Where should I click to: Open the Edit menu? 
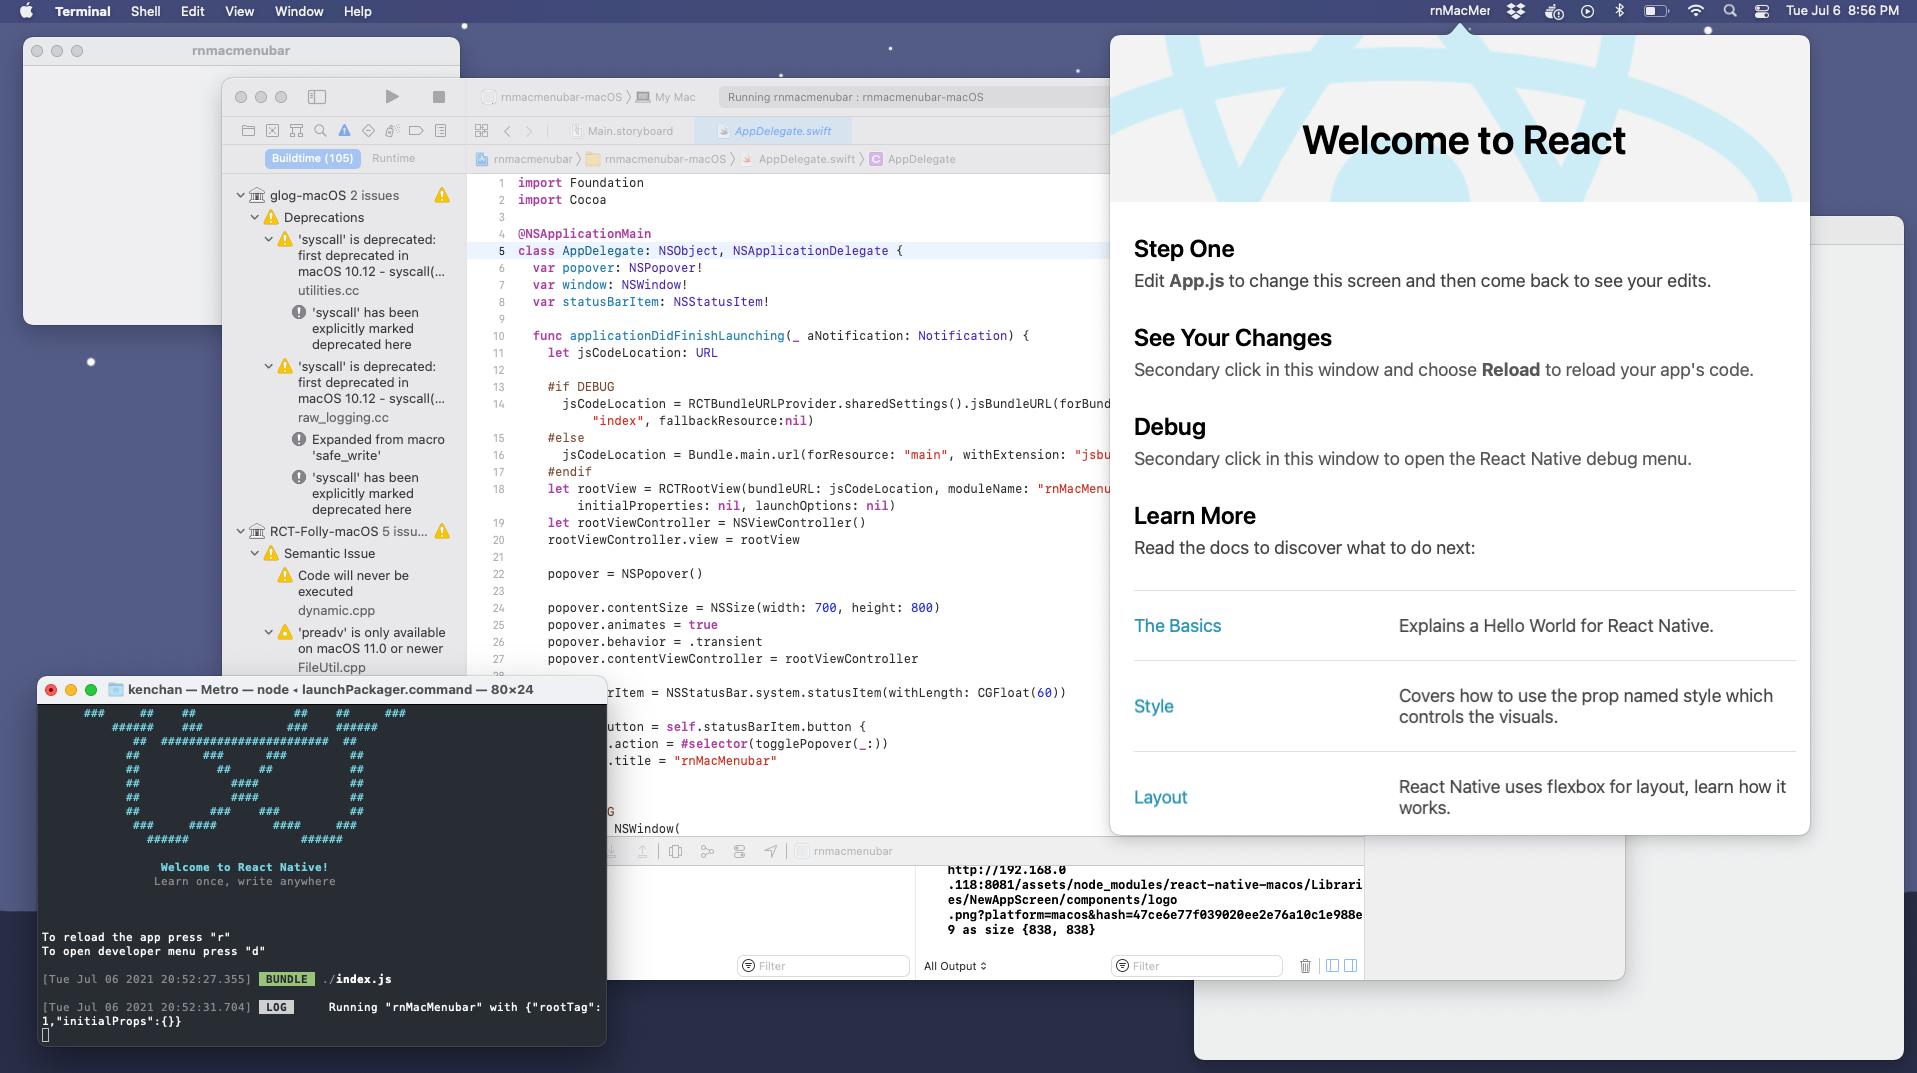(x=192, y=11)
